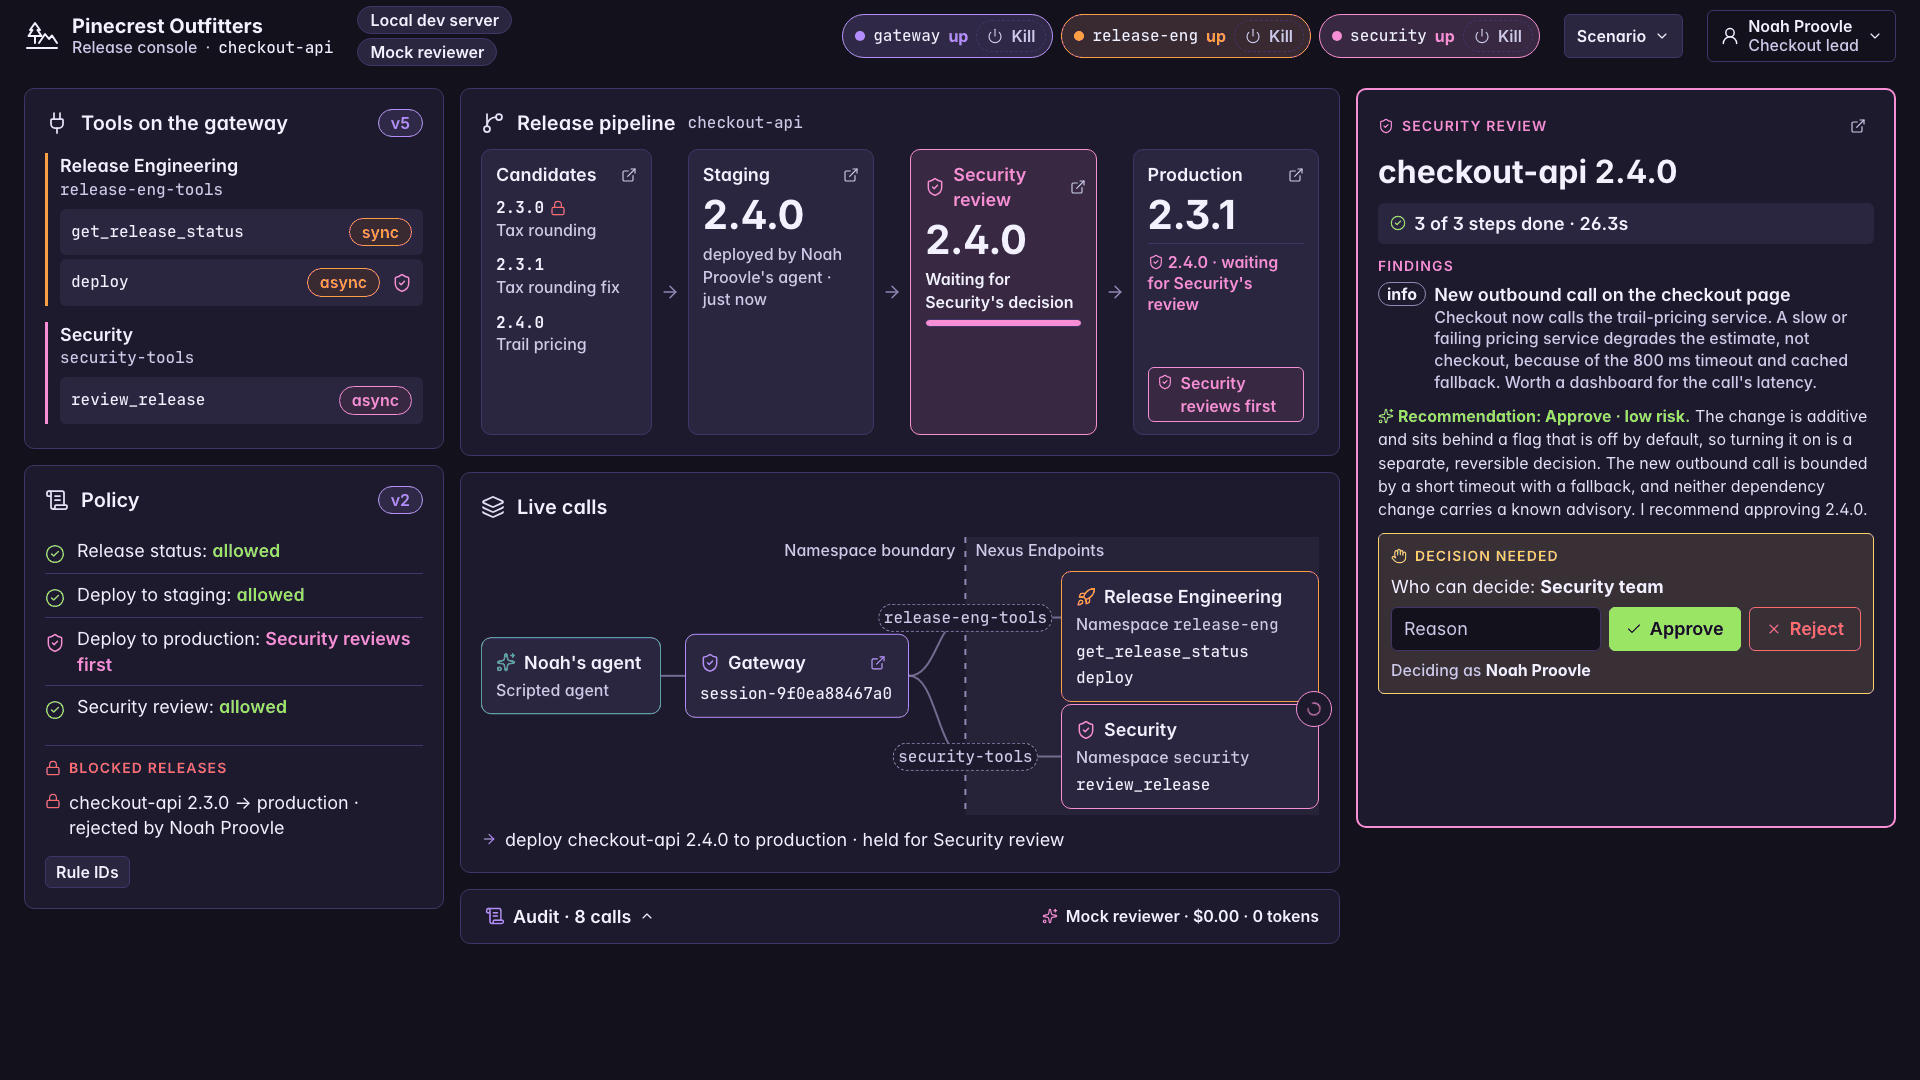Open Gateway node external link icon
This screenshot has height=1080, width=1920.
click(878, 663)
